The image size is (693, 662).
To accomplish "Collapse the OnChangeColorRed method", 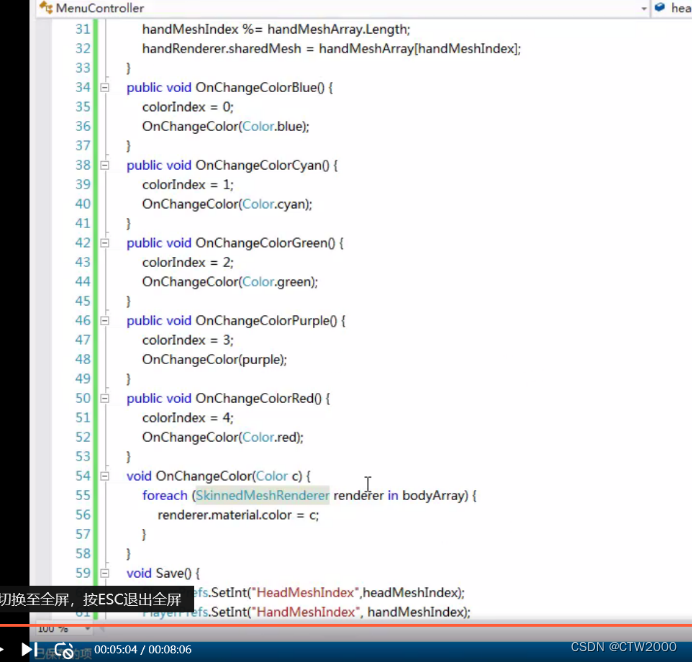I will tap(105, 399).
